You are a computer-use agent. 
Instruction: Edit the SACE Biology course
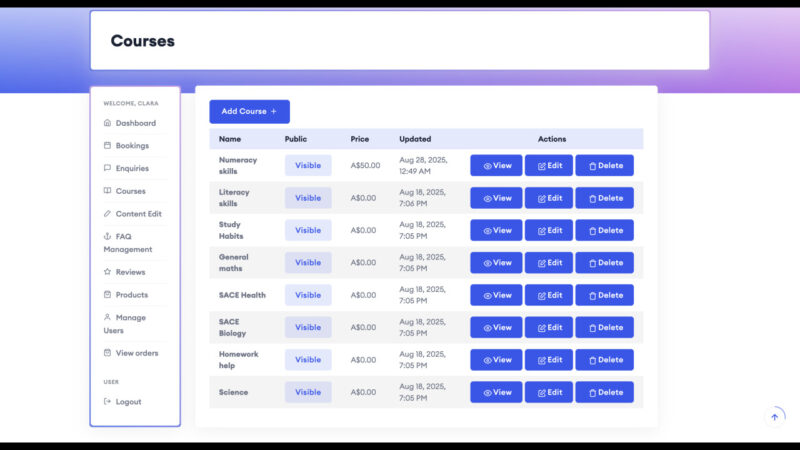coord(548,328)
